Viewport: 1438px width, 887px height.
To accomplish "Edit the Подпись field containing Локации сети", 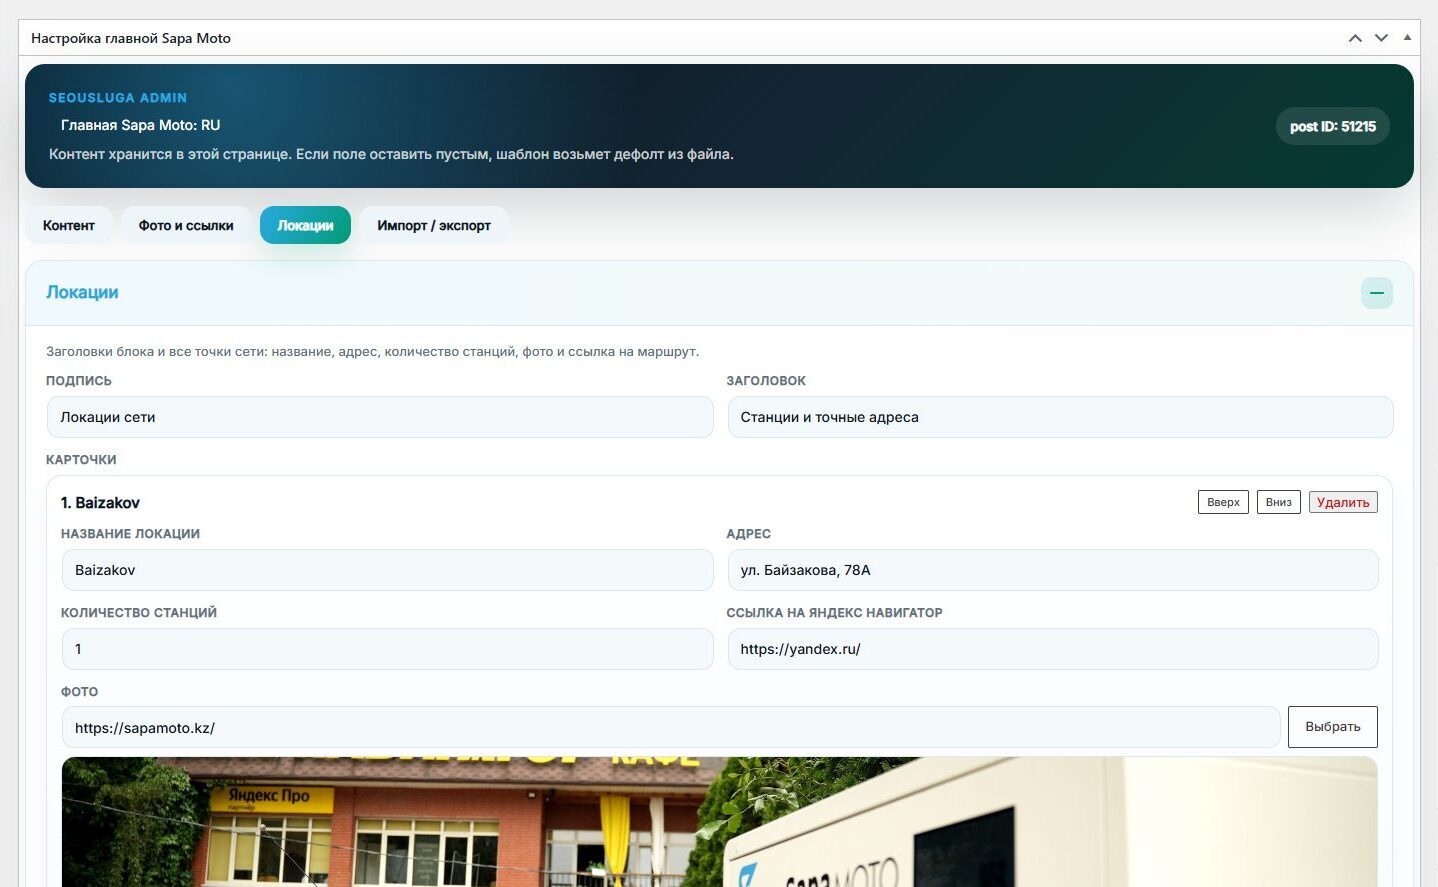I will pos(380,417).
